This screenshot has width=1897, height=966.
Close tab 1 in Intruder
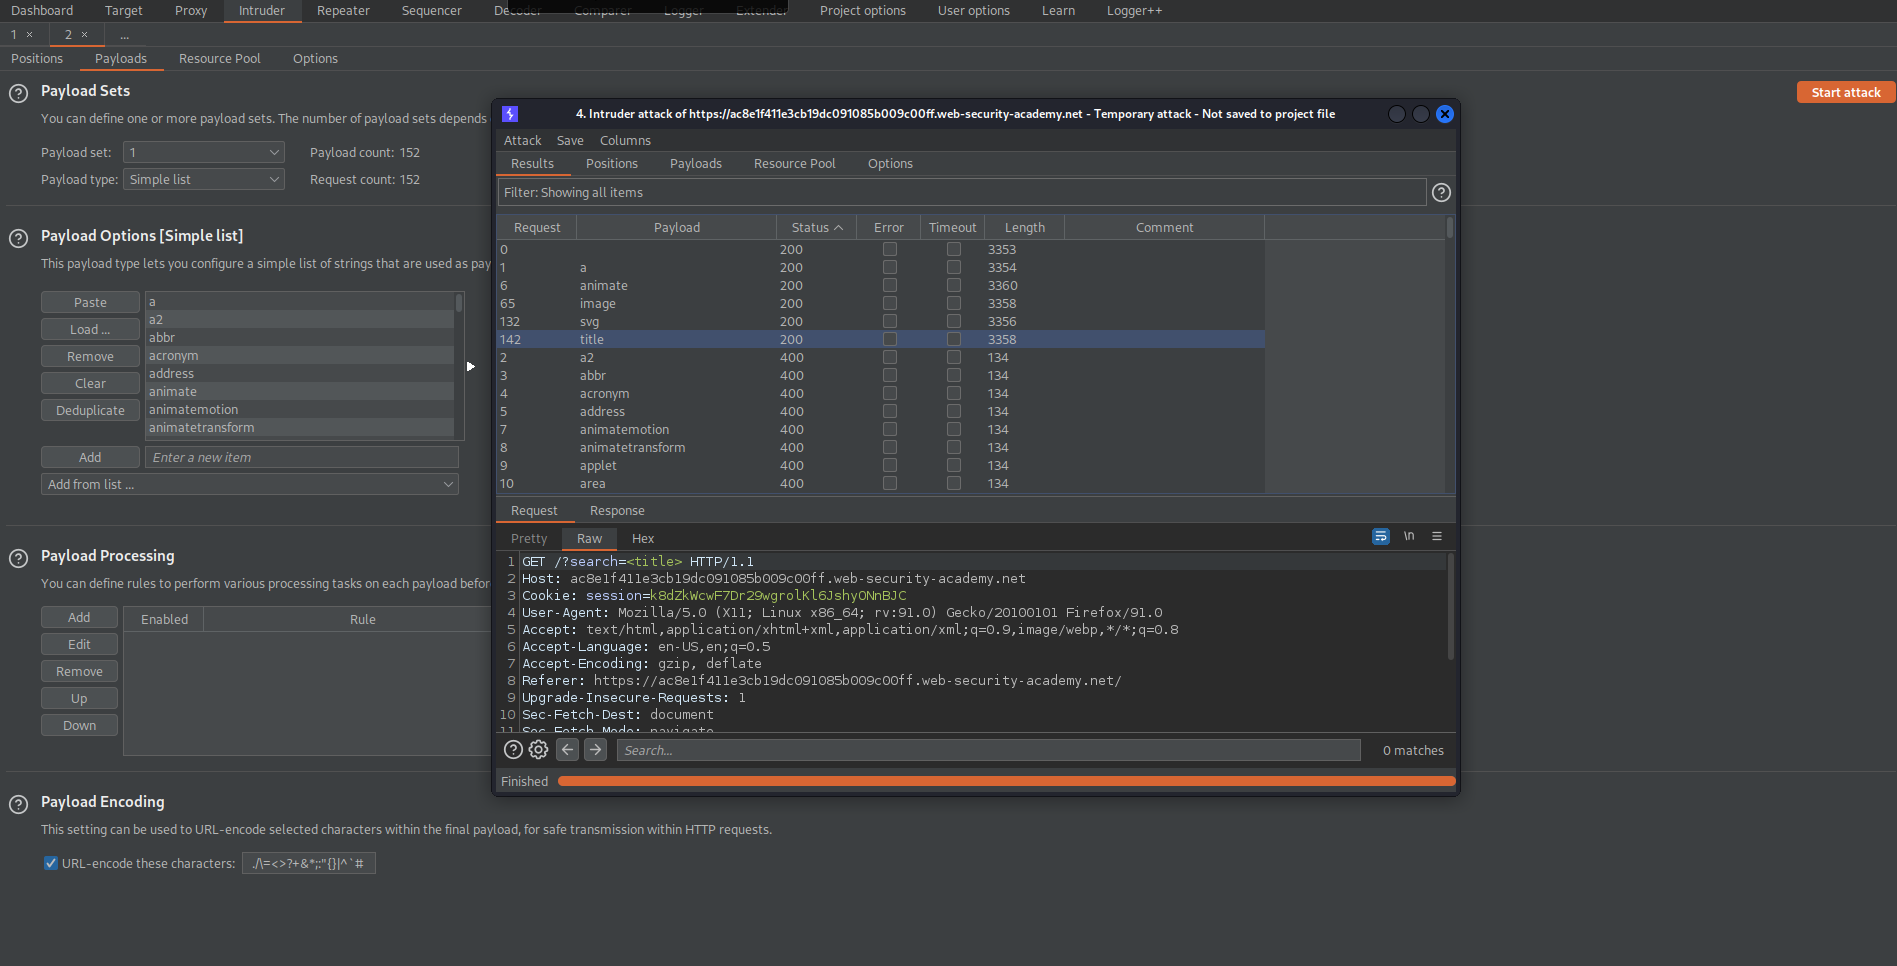[x=29, y=35]
